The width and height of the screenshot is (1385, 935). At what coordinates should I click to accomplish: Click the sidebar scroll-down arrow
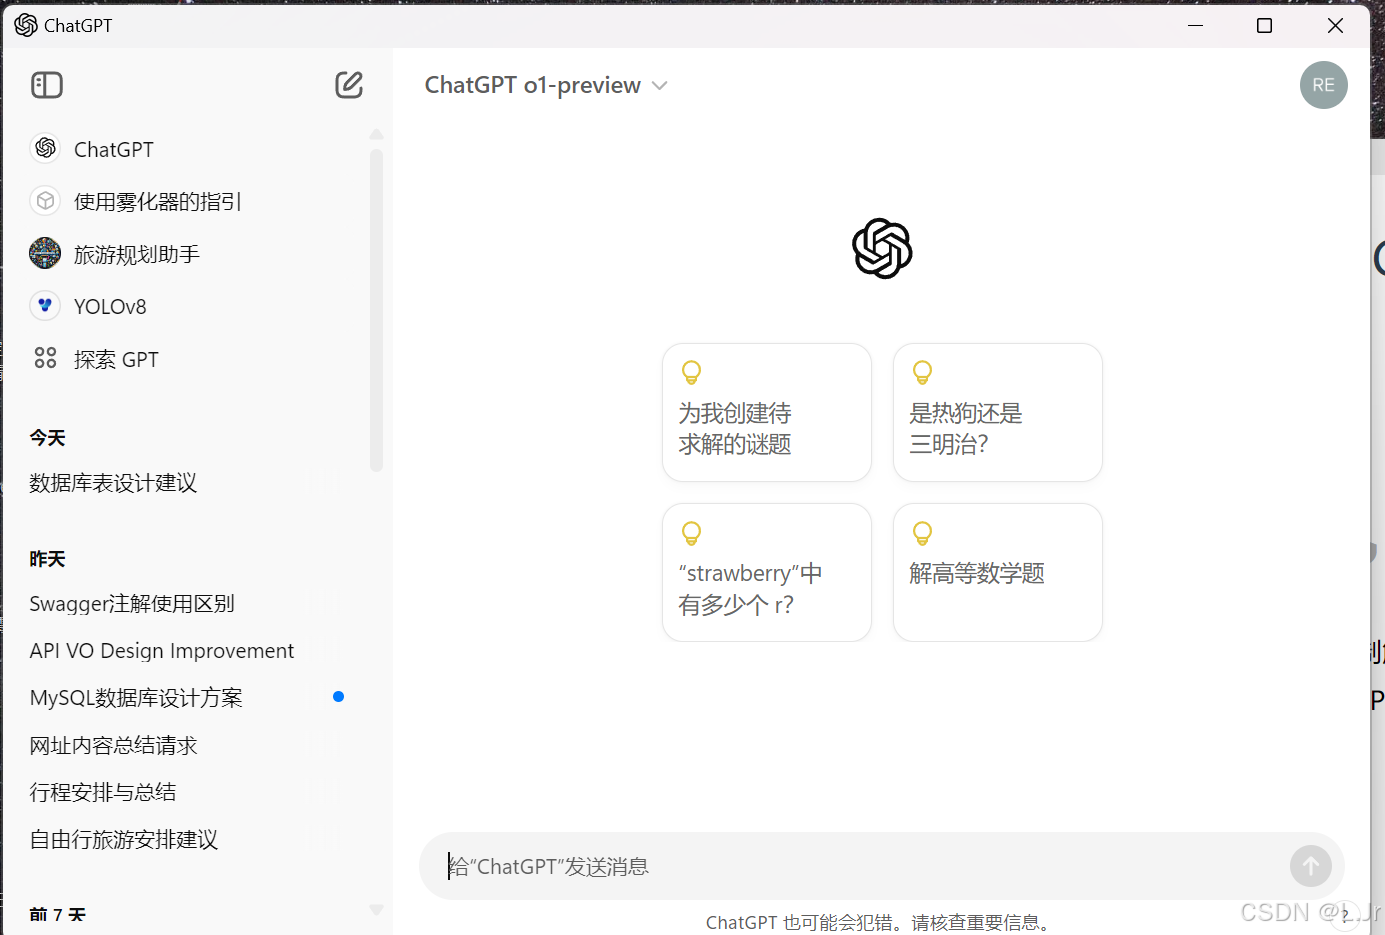point(376,910)
